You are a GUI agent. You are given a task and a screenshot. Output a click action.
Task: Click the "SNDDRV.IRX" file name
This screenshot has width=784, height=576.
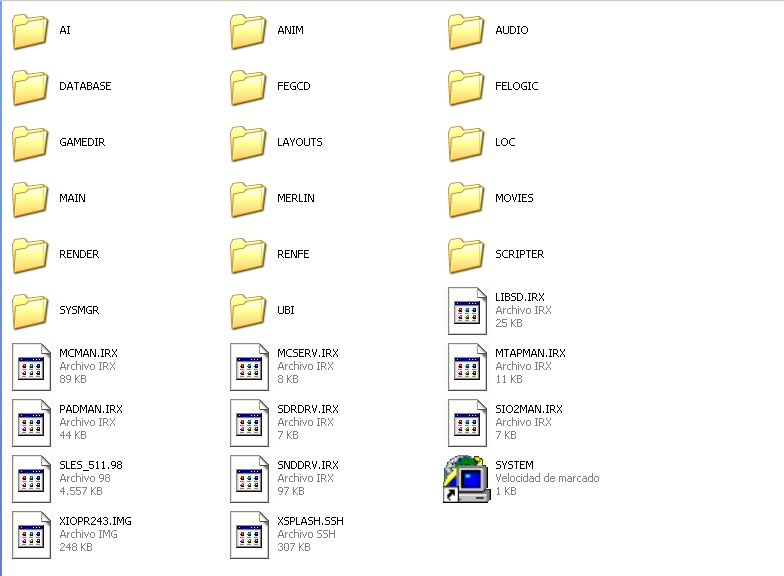click(x=308, y=465)
